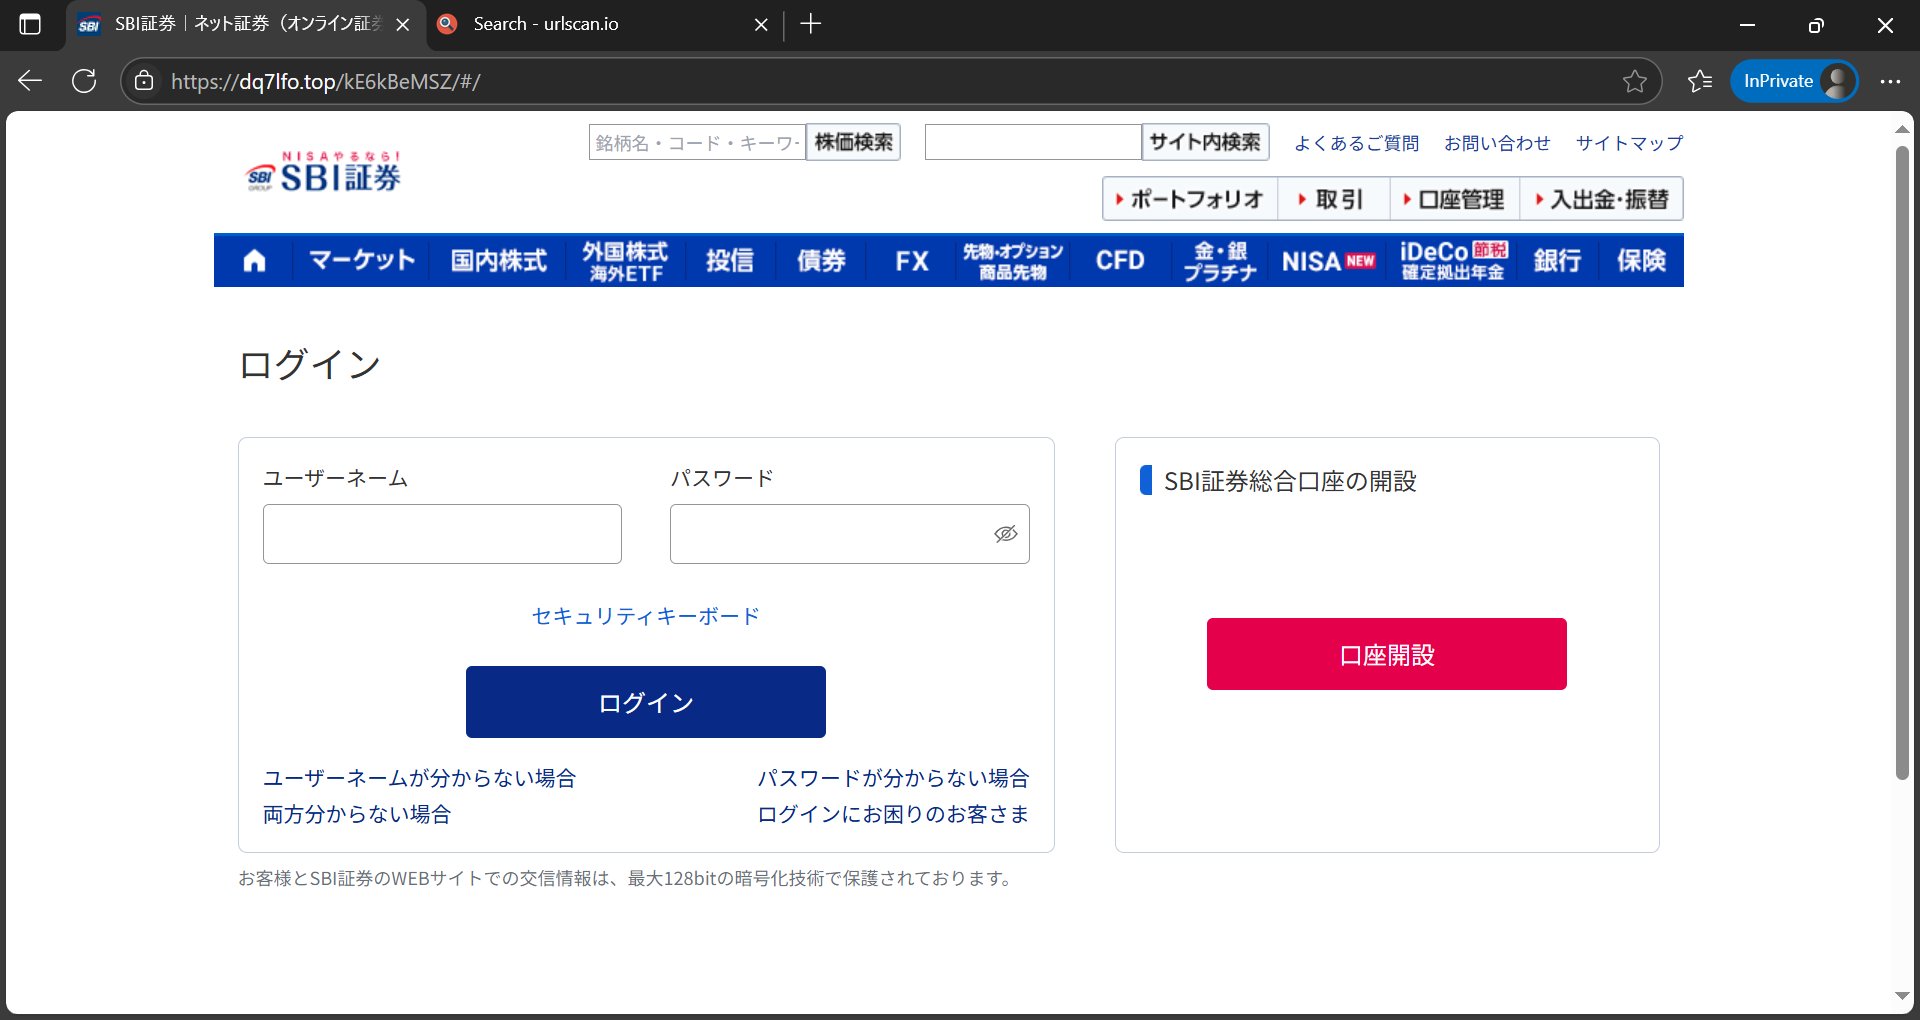Click the SBI証券 logo
1920x1020 pixels.
click(323, 172)
